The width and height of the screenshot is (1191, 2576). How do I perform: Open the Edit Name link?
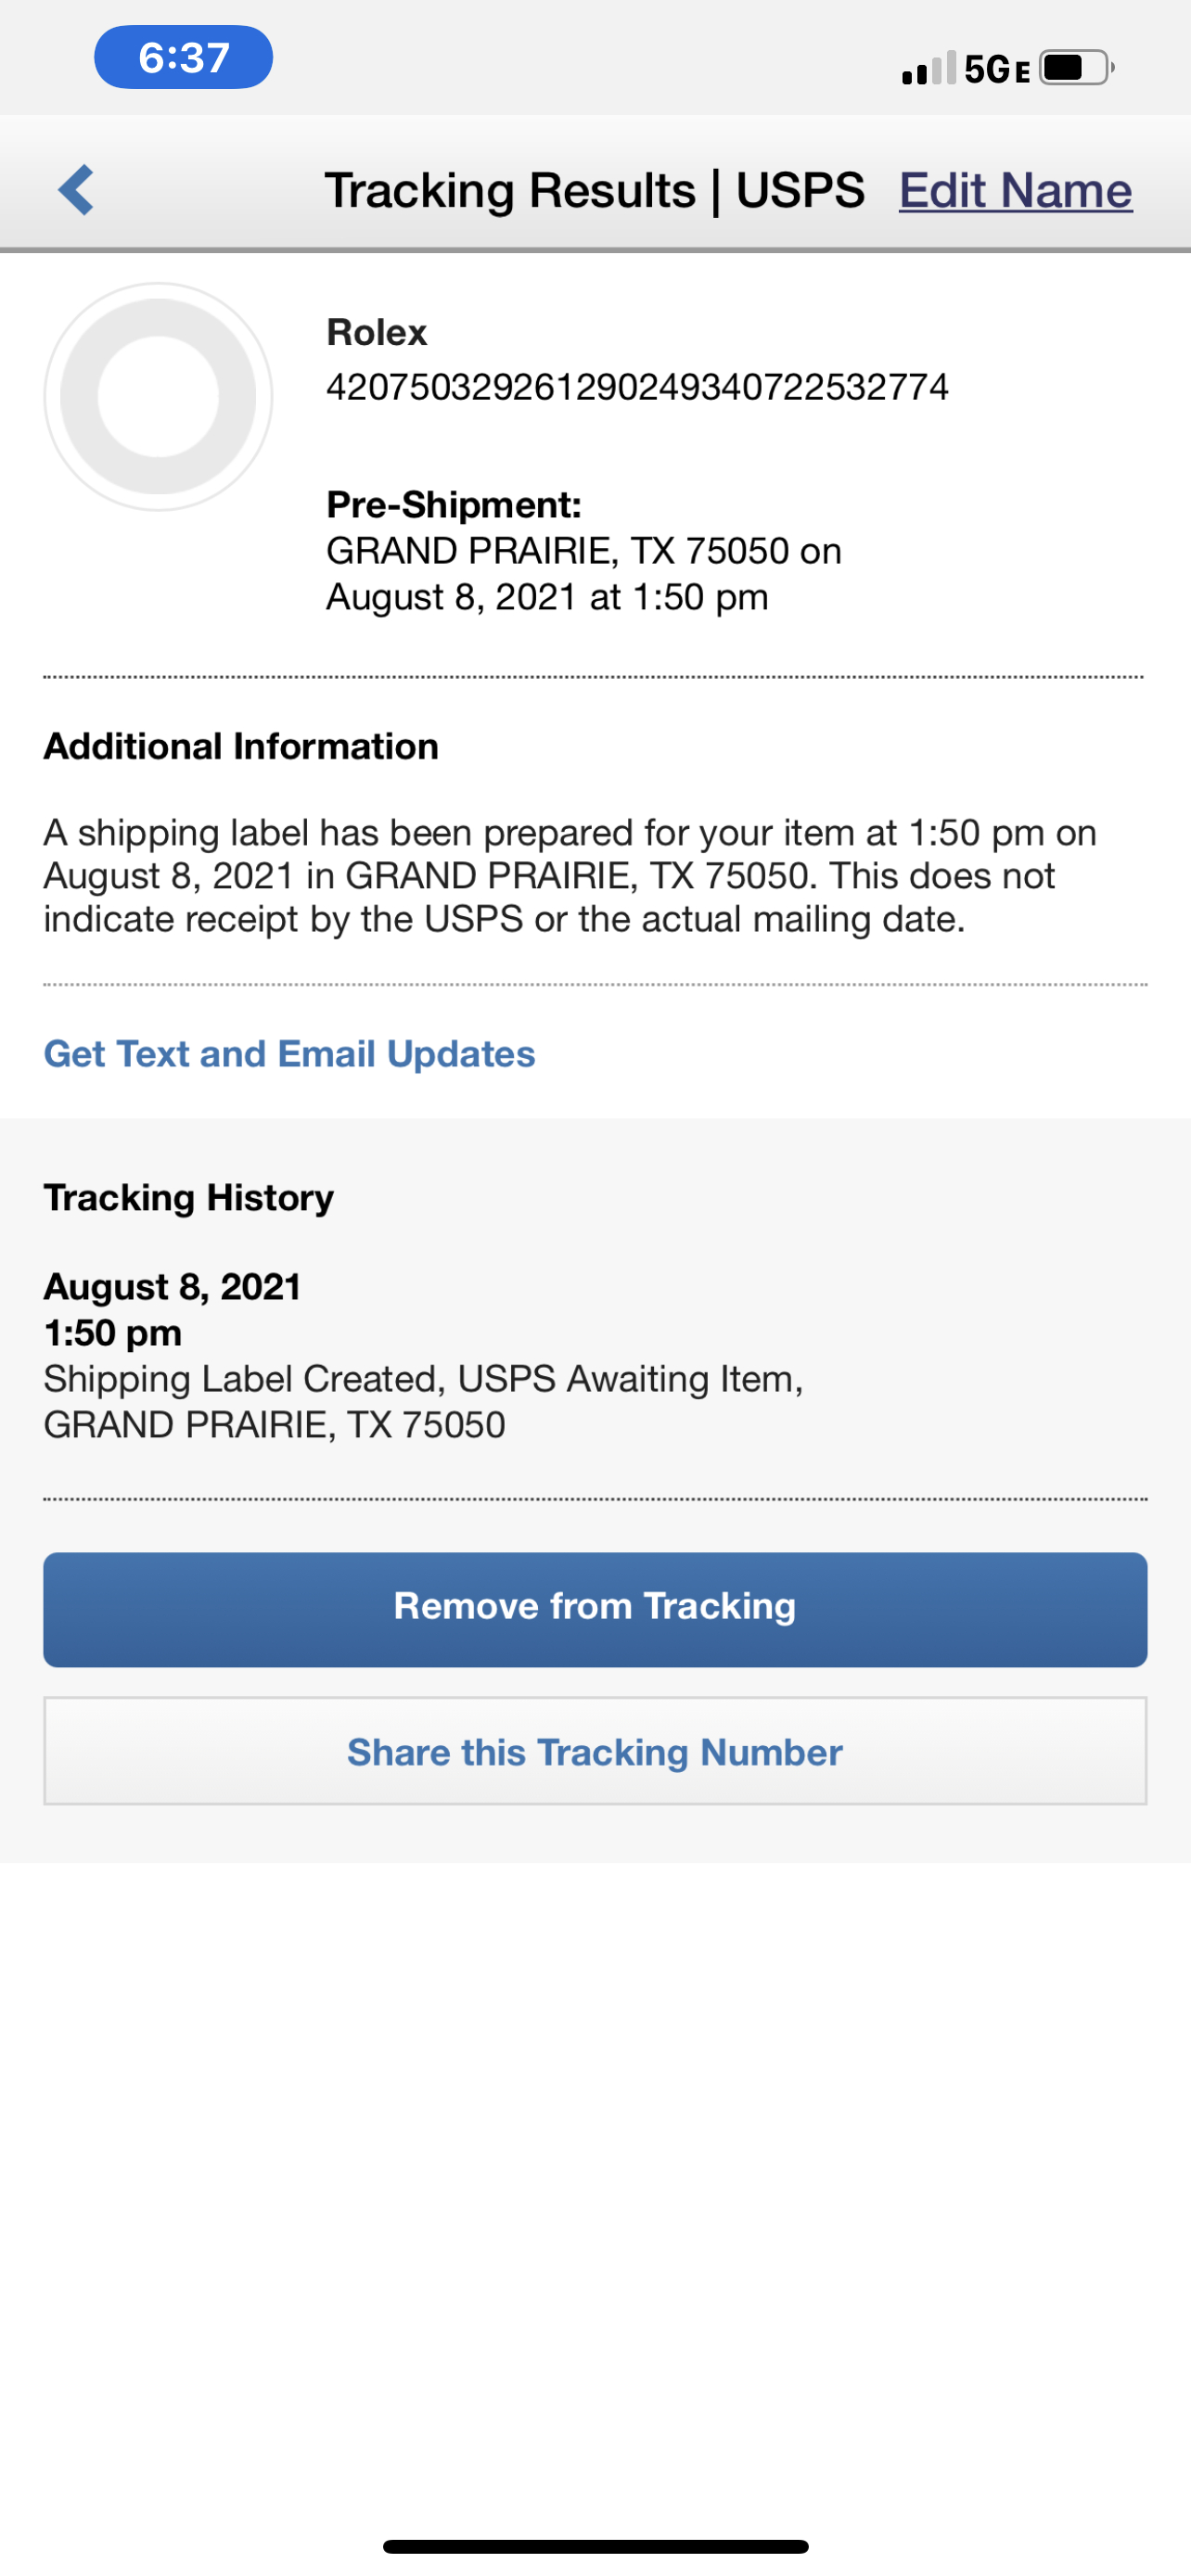[1015, 190]
